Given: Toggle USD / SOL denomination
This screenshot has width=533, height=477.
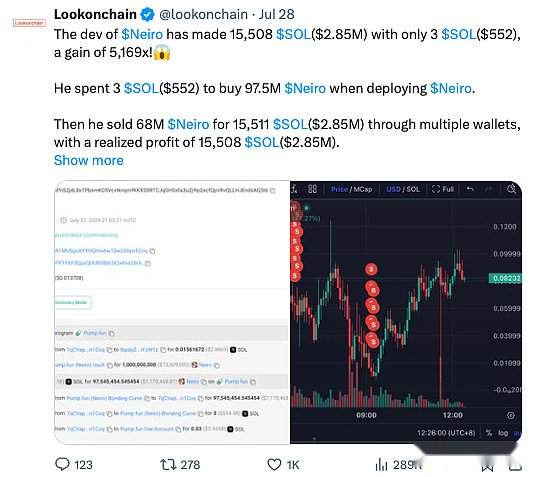Looking at the screenshot, I should (x=403, y=189).
